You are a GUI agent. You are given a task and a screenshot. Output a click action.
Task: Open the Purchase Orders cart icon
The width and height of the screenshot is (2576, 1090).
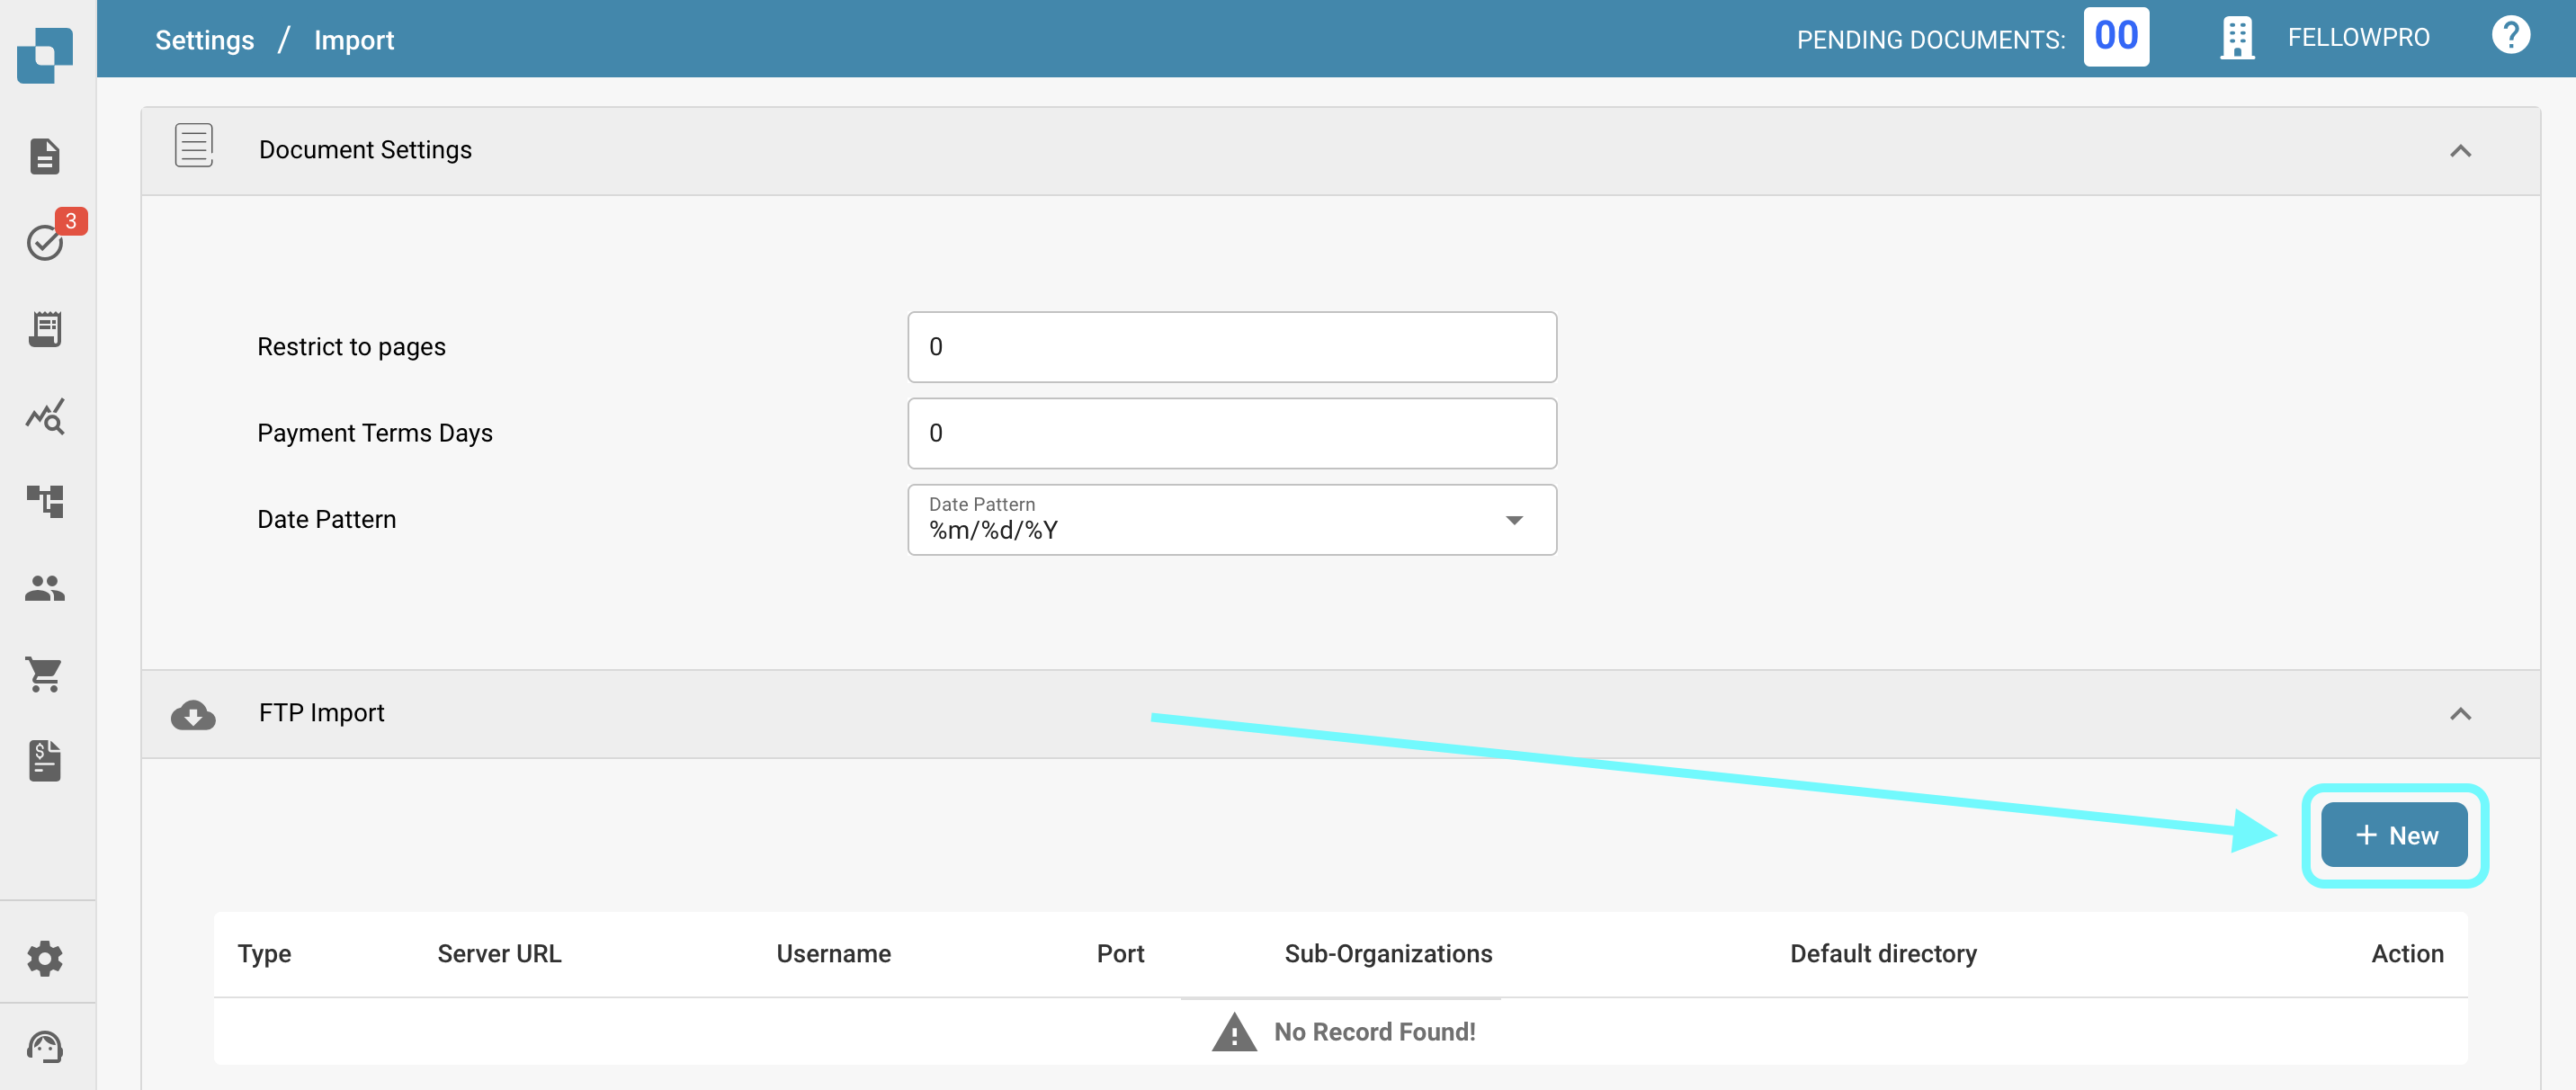point(44,674)
